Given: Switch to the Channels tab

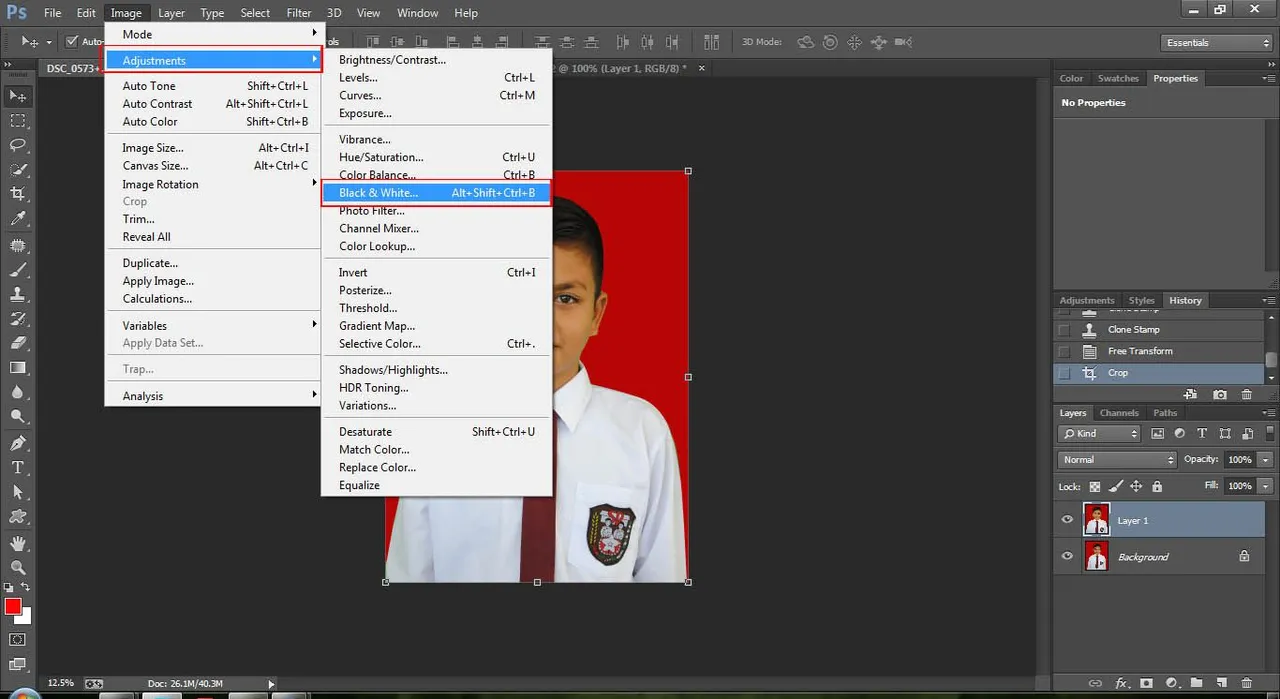Looking at the screenshot, I should click(x=1119, y=413).
